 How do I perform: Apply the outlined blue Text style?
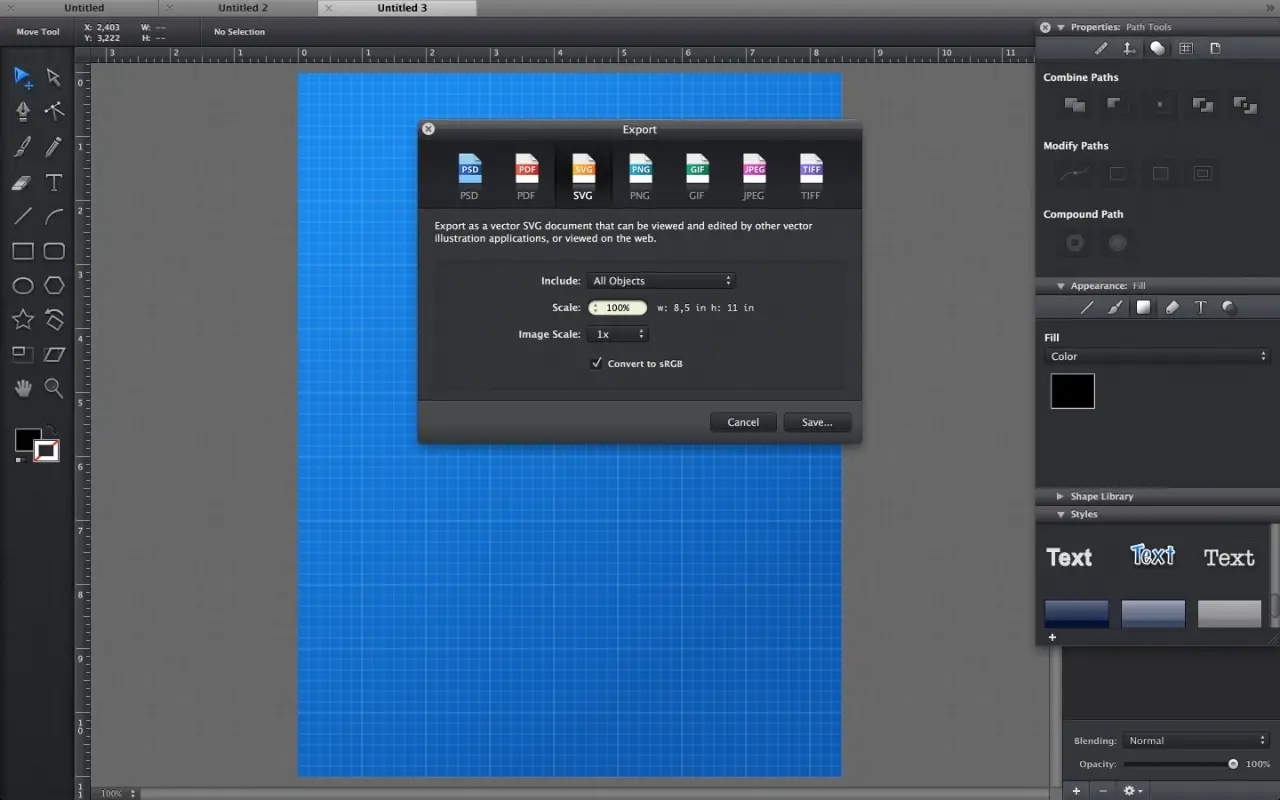coord(1152,556)
